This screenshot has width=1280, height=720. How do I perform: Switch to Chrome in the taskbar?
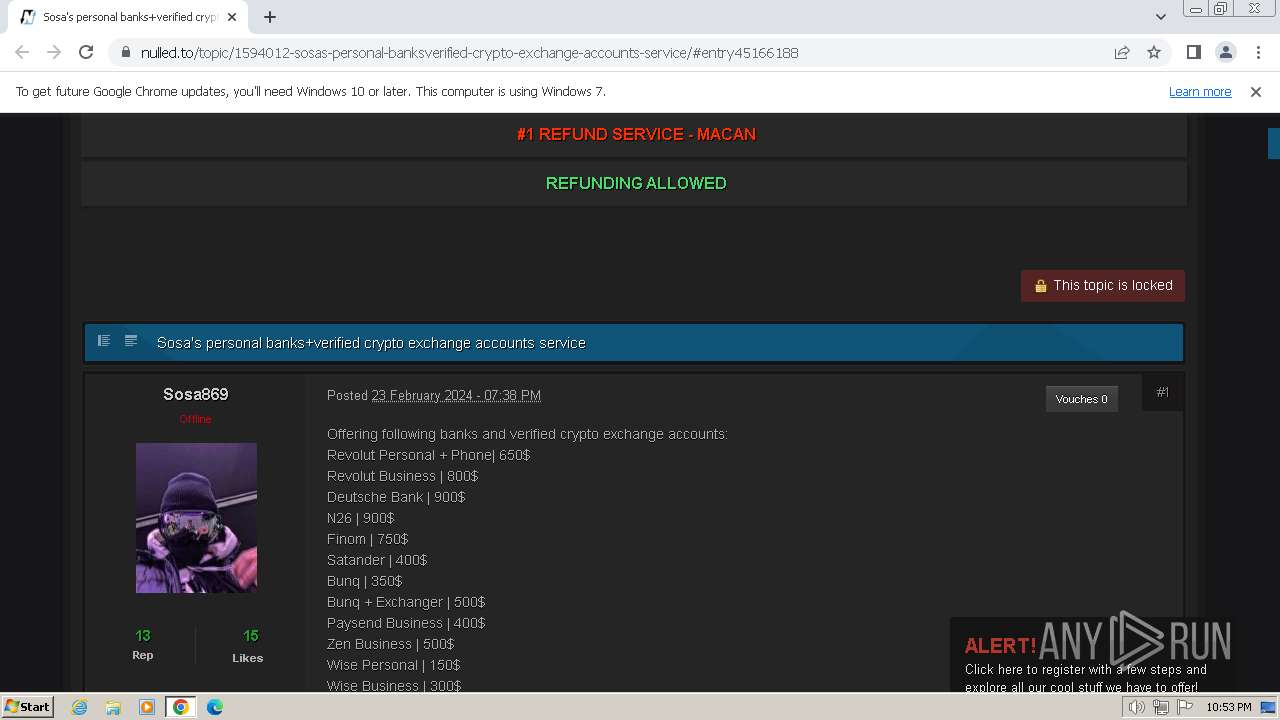pos(181,707)
